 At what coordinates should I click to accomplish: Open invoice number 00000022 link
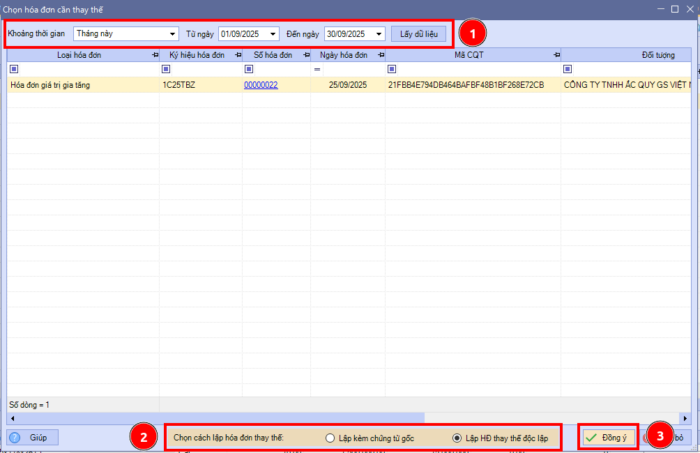click(x=261, y=86)
